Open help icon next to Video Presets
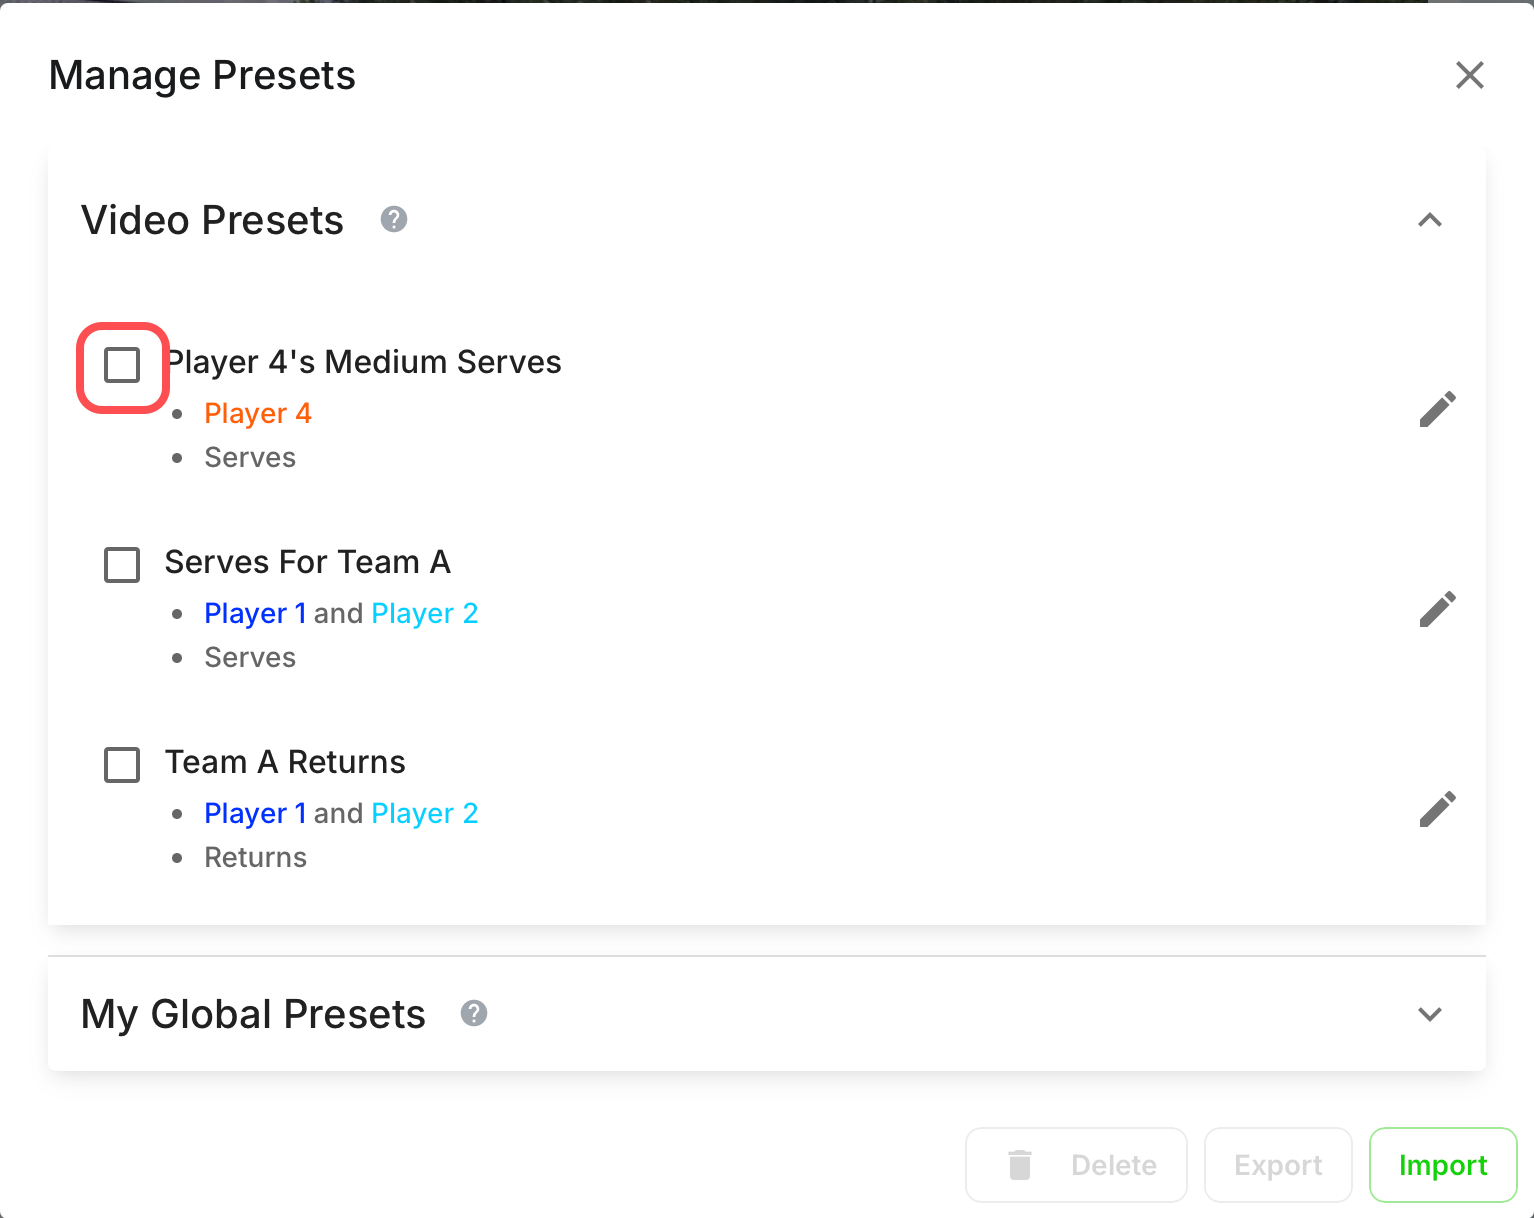The width and height of the screenshot is (1534, 1218). click(x=394, y=219)
